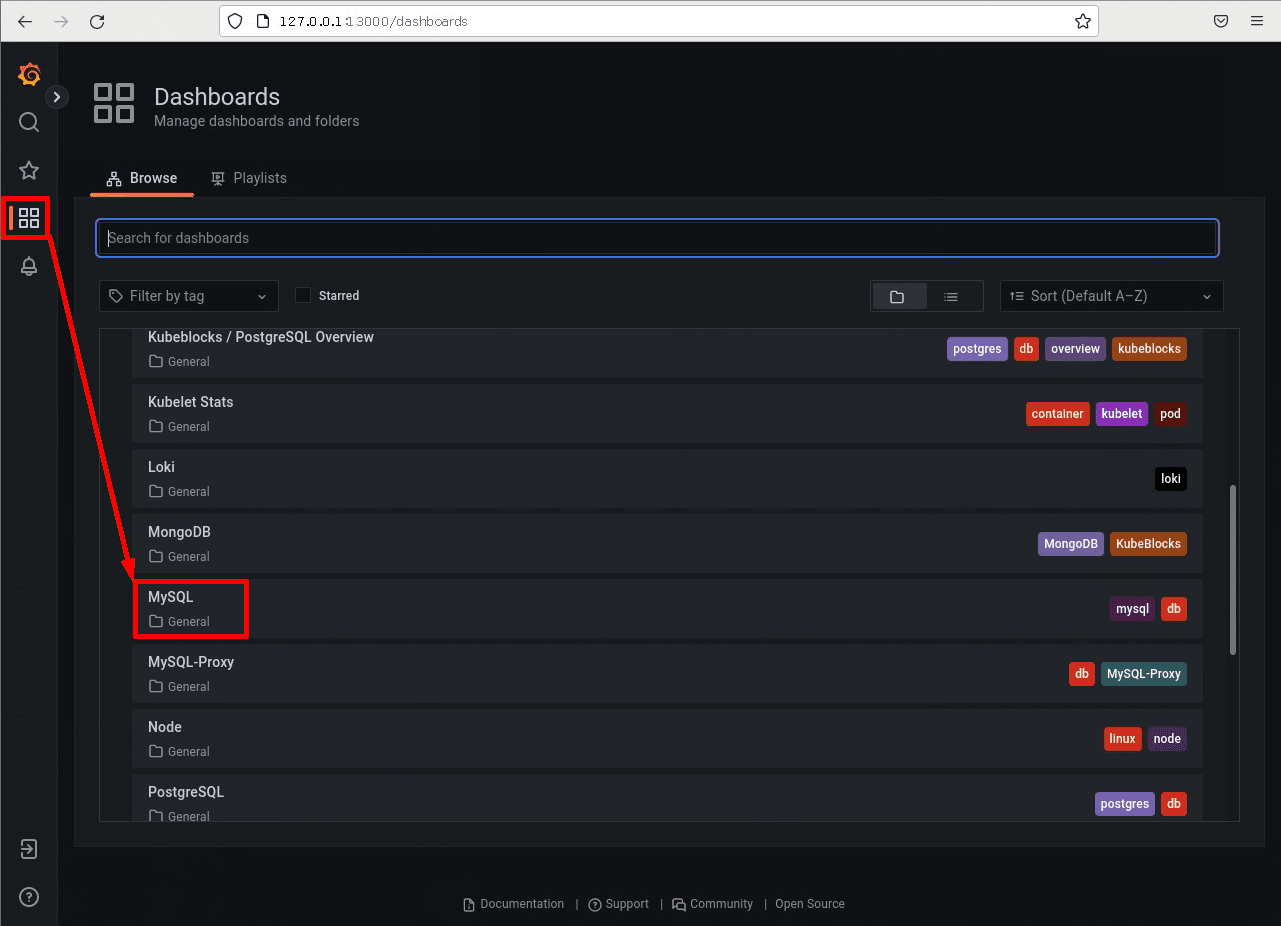
Task: Go back with the browser back arrow
Action: 25,21
